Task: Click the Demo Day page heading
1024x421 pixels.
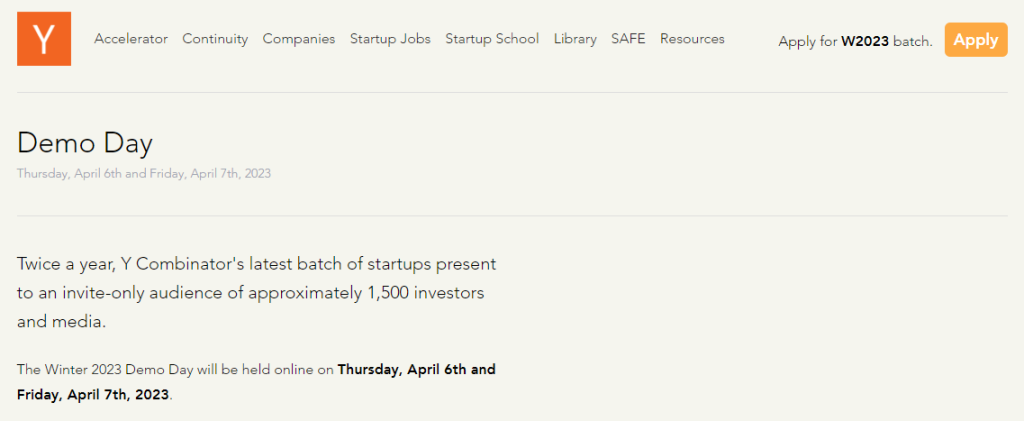Action: (85, 143)
